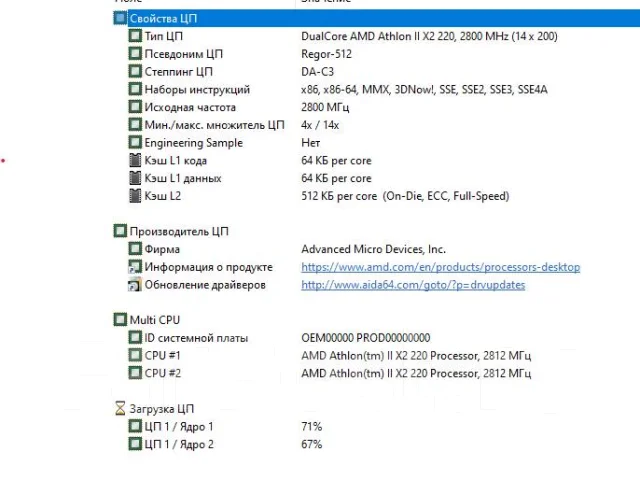Open the aida64.com driver updates link
The height and width of the screenshot is (494, 640).
413,285
